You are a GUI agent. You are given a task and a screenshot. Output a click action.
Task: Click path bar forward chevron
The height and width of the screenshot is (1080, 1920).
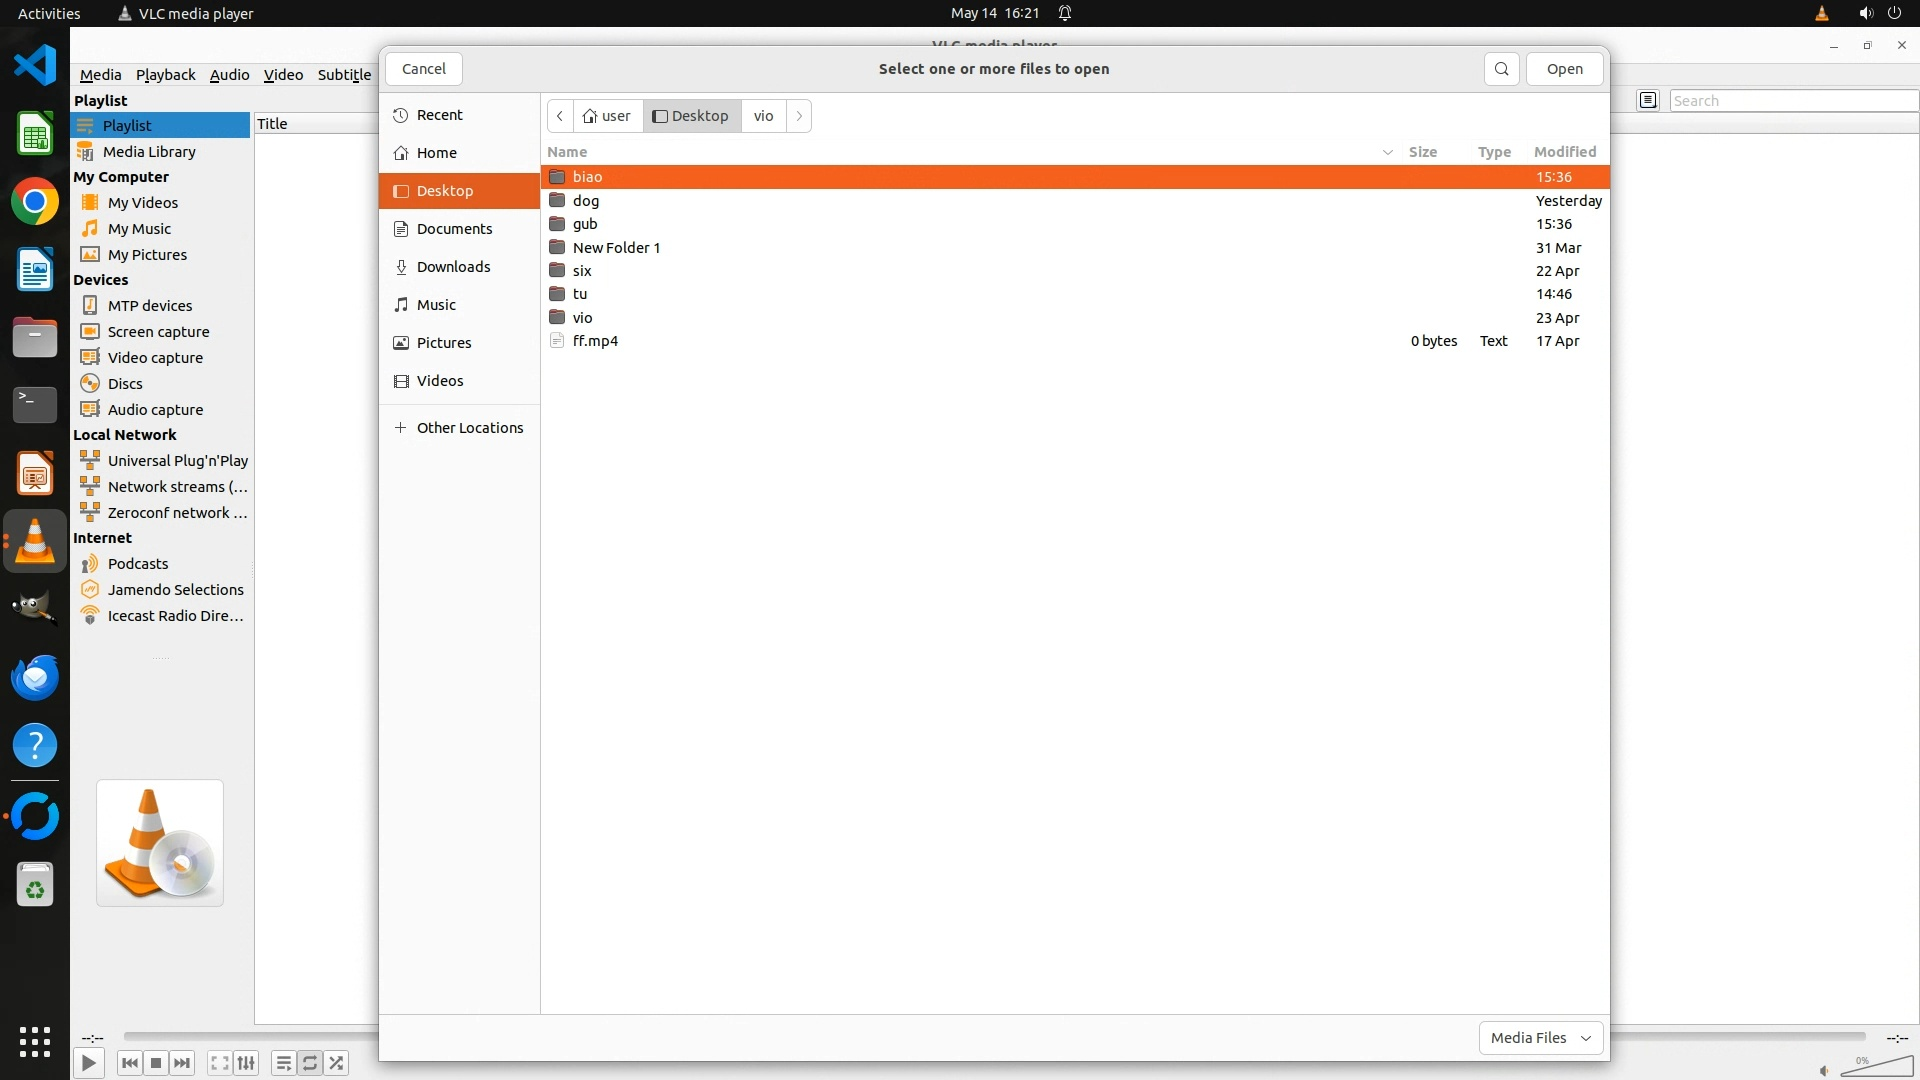[x=799, y=116]
